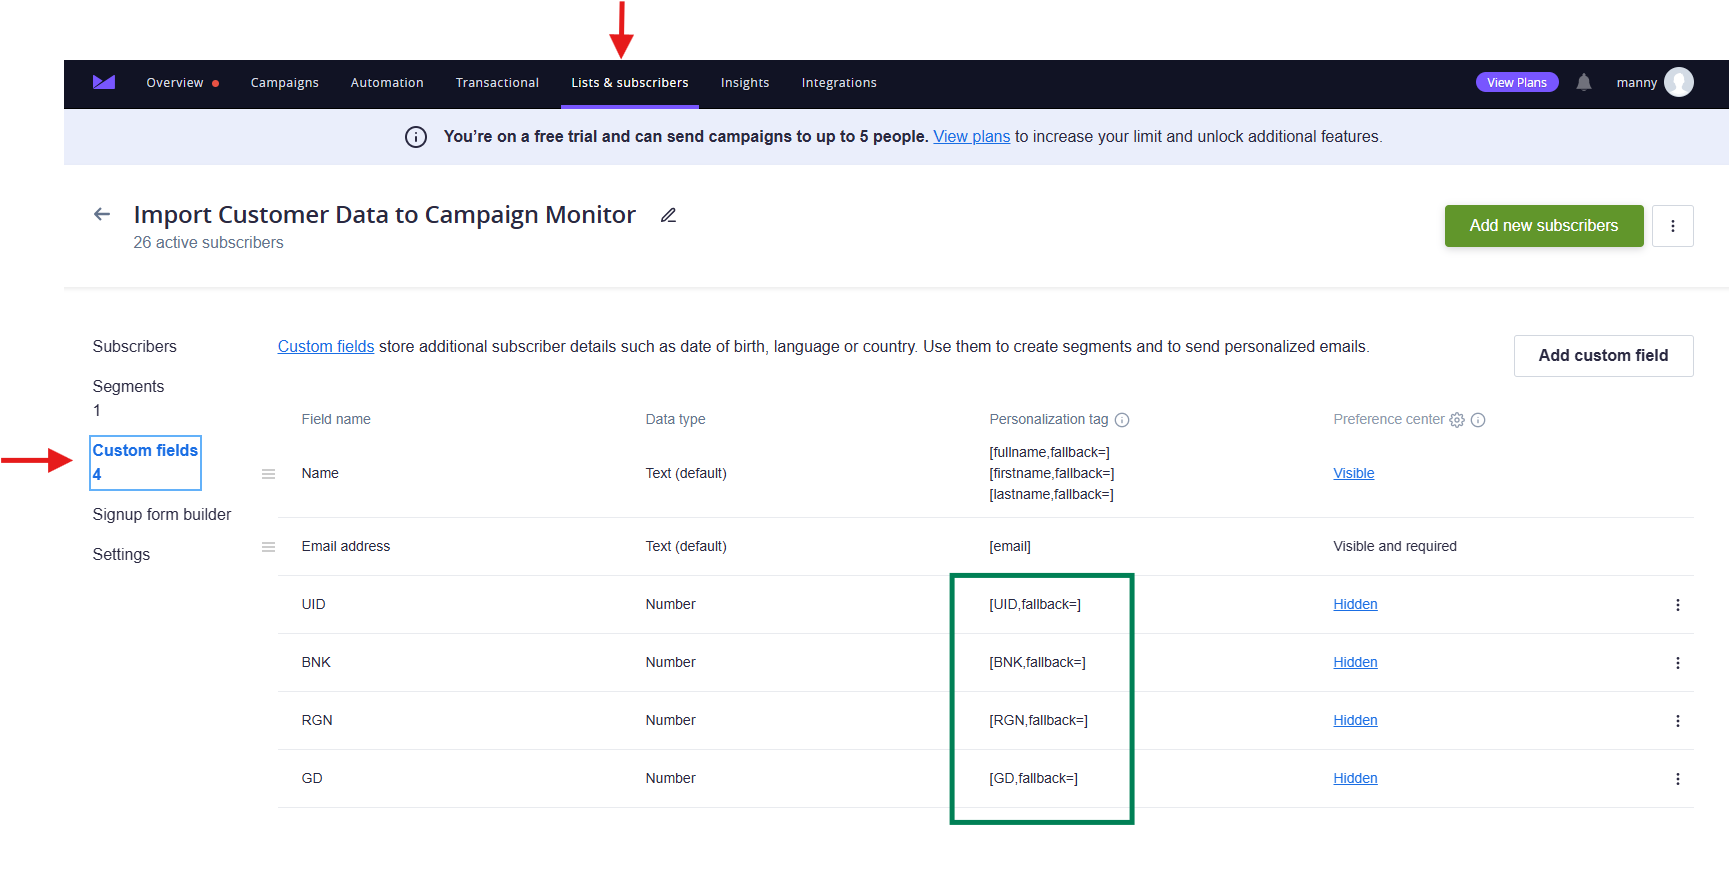The image size is (1729, 874).
Task: Grab the Name row reorder handle
Action: (268, 474)
